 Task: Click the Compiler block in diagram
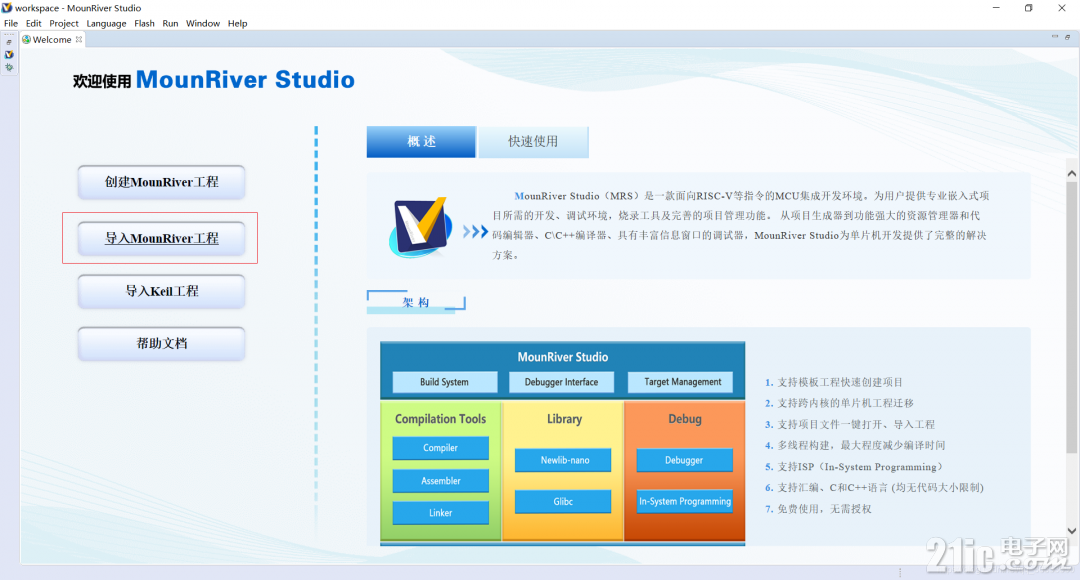(440, 448)
